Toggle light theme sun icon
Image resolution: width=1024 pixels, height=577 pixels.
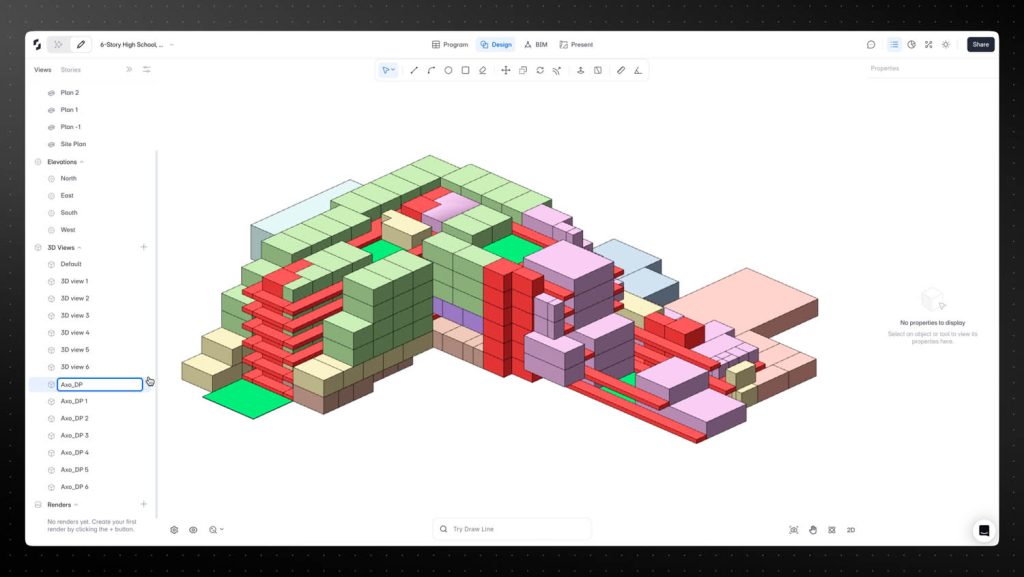(945, 45)
